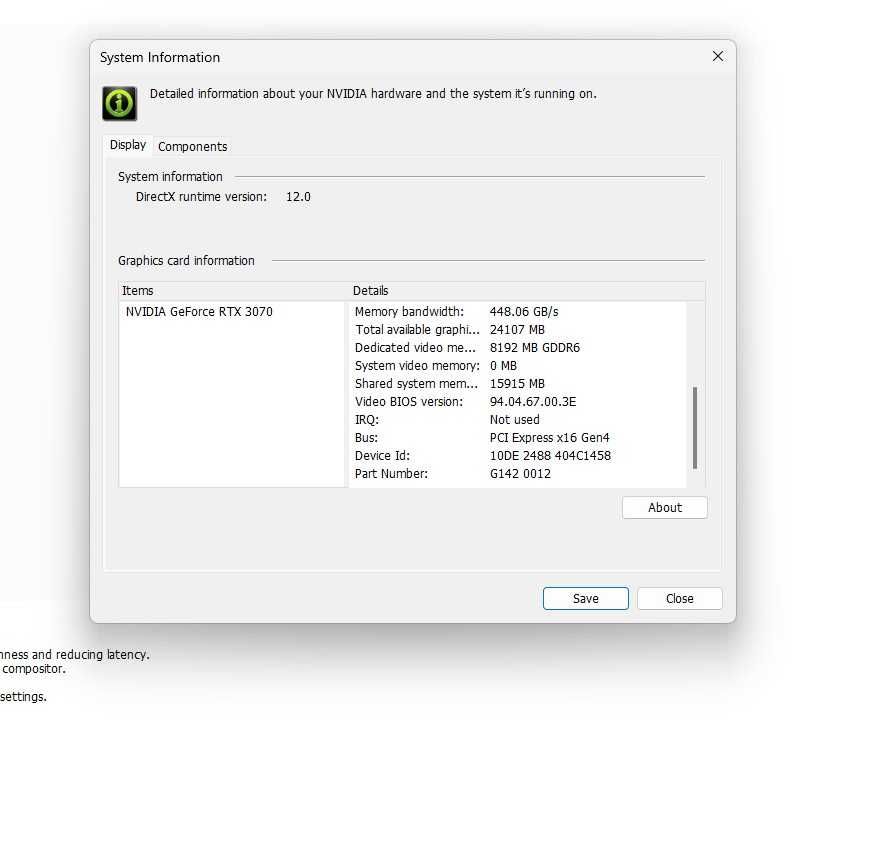Click the DirectX runtime version label
The height and width of the screenshot is (856, 892).
pos(201,197)
